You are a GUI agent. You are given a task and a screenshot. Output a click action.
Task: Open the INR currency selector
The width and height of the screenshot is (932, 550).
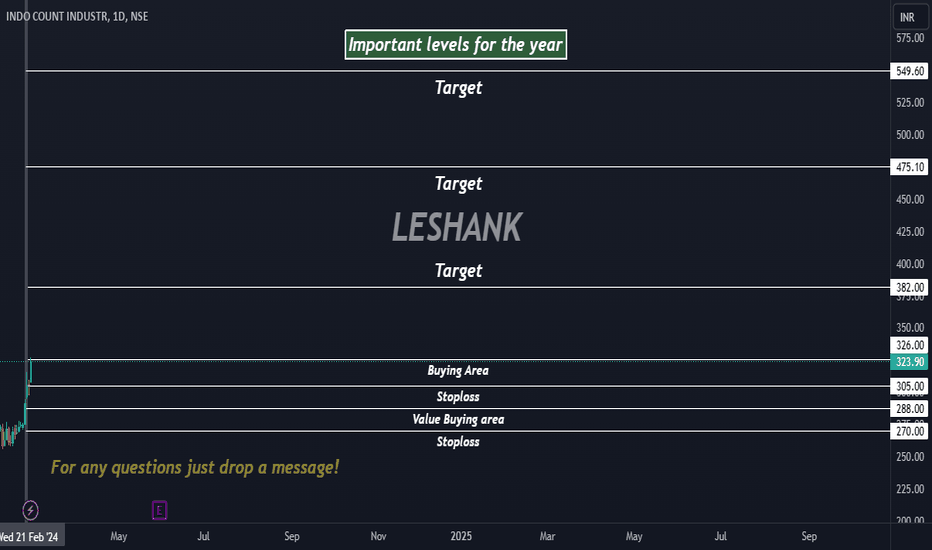[x=909, y=17]
